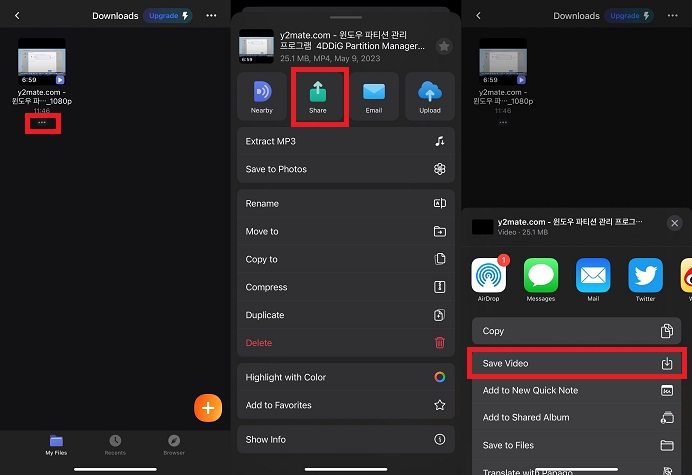The image size is (692, 475).
Task: Toggle the favorite star in file header
Action: [444, 46]
